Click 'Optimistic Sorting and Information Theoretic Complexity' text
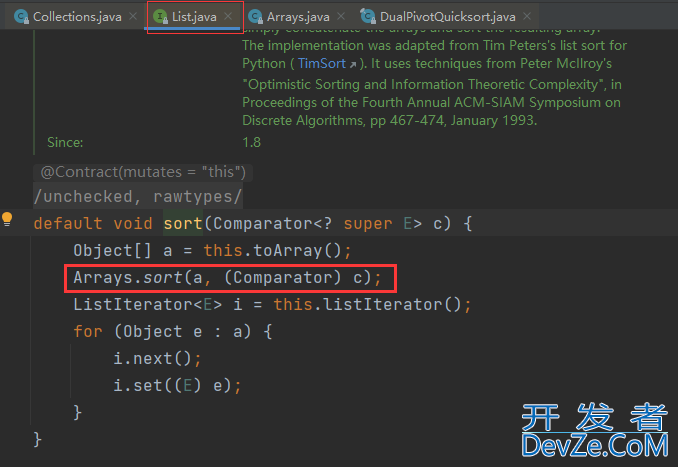This screenshot has width=678, height=467. pyautogui.click(x=424, y=84)
